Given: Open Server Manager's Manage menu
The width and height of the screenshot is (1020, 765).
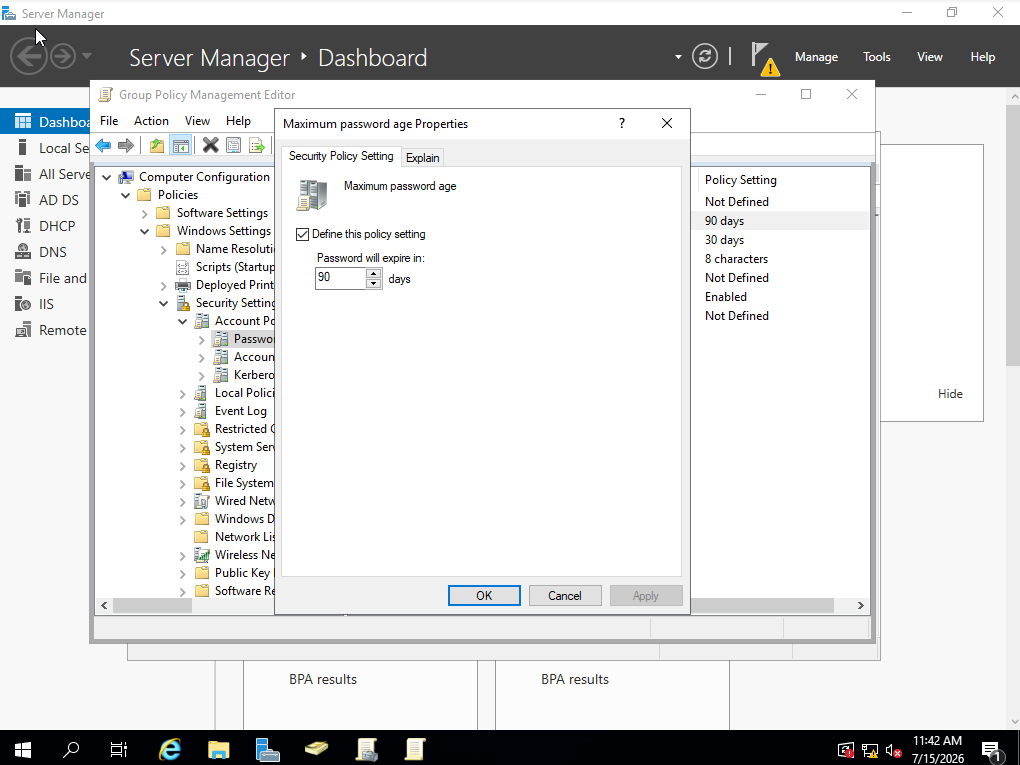Looking at the screenshot, I should tap(816, 57).
